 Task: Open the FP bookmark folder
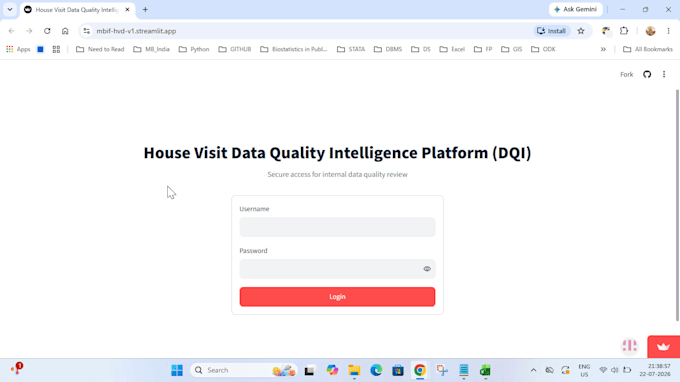(x=483, y=49)
